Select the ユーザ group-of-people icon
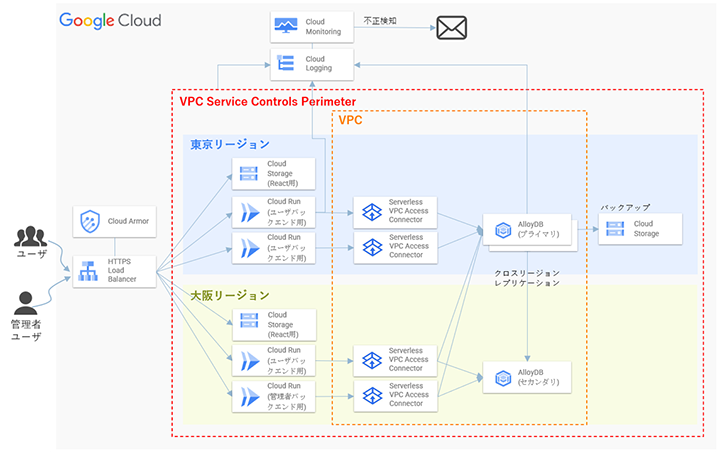The image size is (720, 452). click(x=30, y=236)
